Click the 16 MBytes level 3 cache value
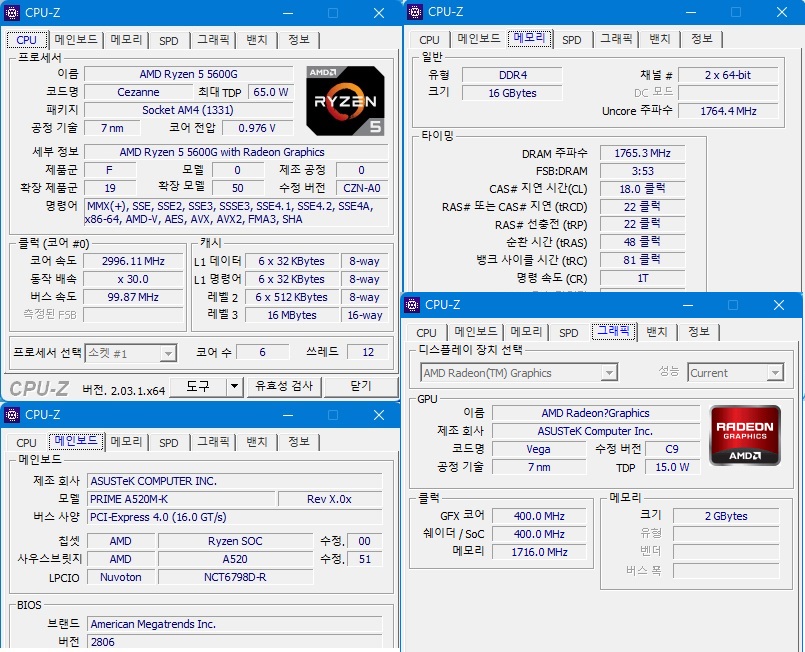805x652 pixels. pyautogui.click(x=292, y=315)
